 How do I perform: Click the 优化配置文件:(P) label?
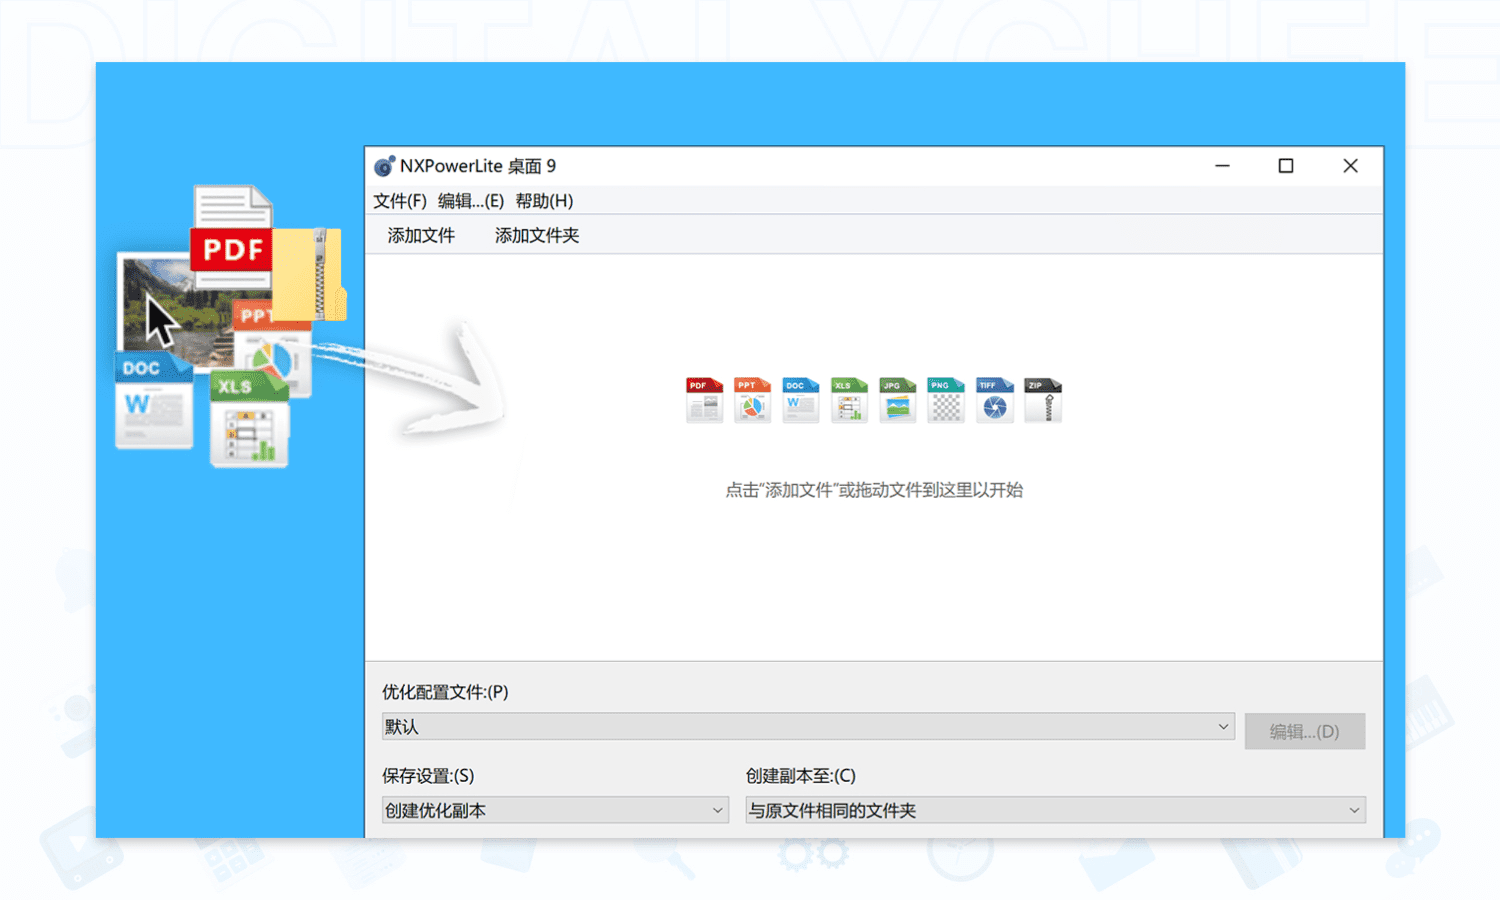445,692
